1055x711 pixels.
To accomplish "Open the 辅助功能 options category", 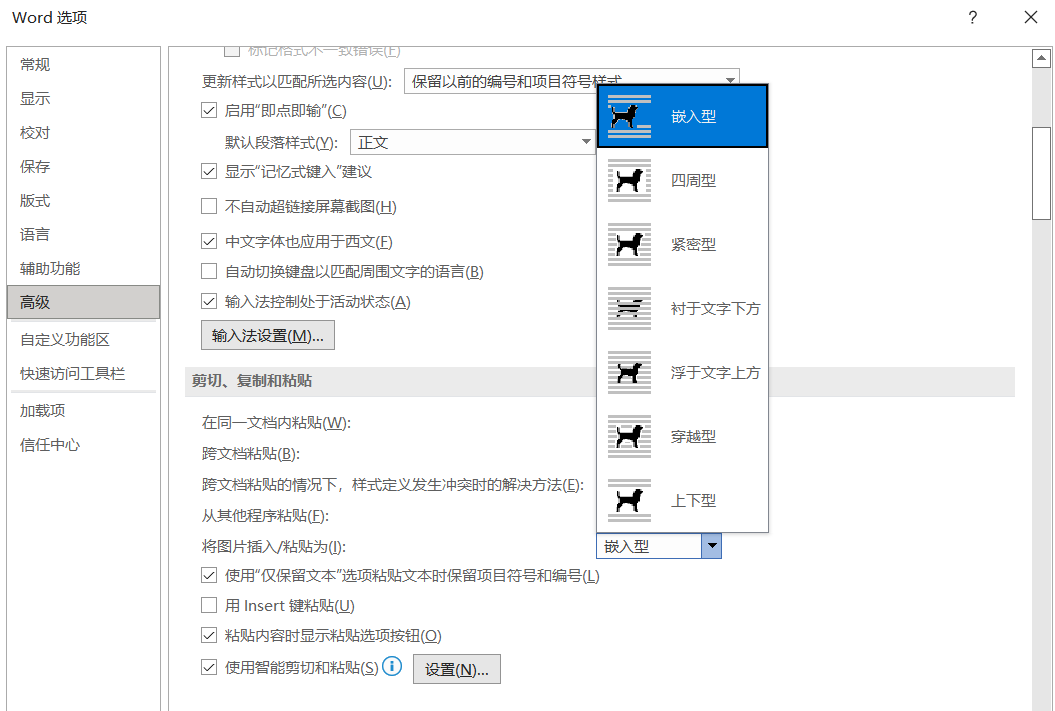I will pyautogui.click(x=83, y=268).
